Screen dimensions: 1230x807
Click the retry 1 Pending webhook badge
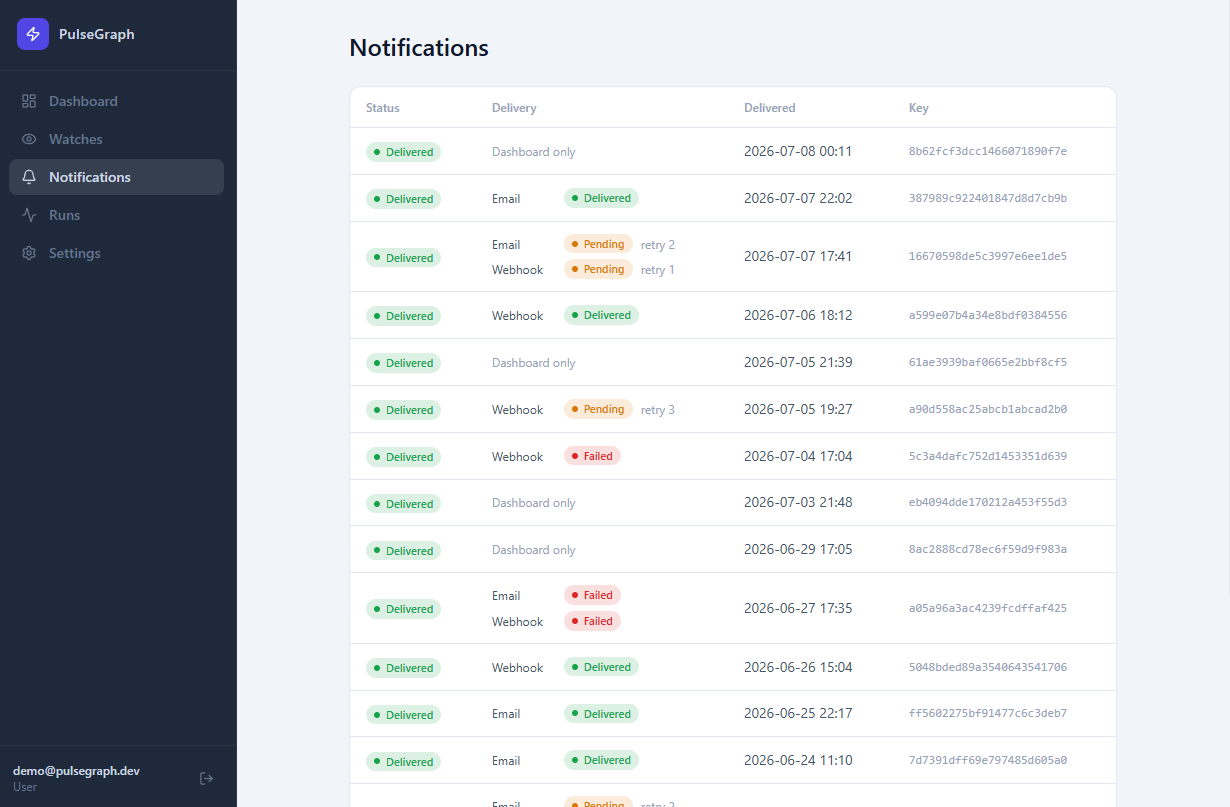(598, 269)
